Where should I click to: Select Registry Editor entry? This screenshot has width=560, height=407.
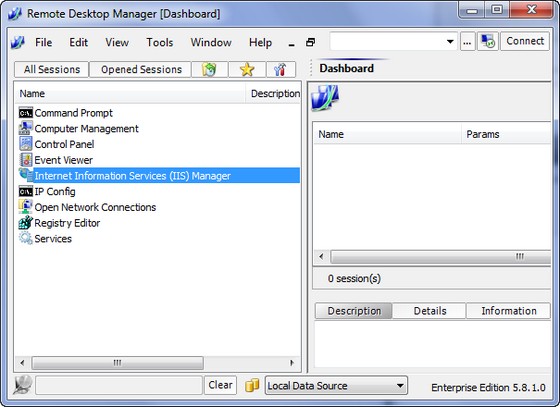67,223
